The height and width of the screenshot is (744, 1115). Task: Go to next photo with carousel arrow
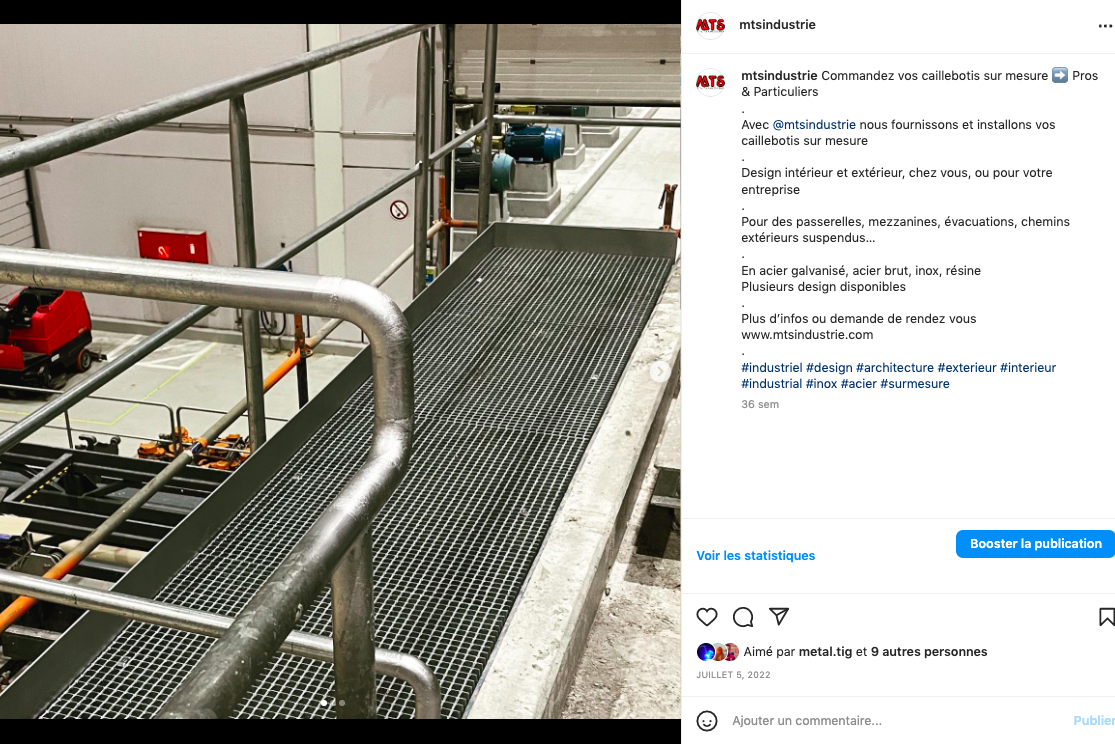tap(661, 371)
